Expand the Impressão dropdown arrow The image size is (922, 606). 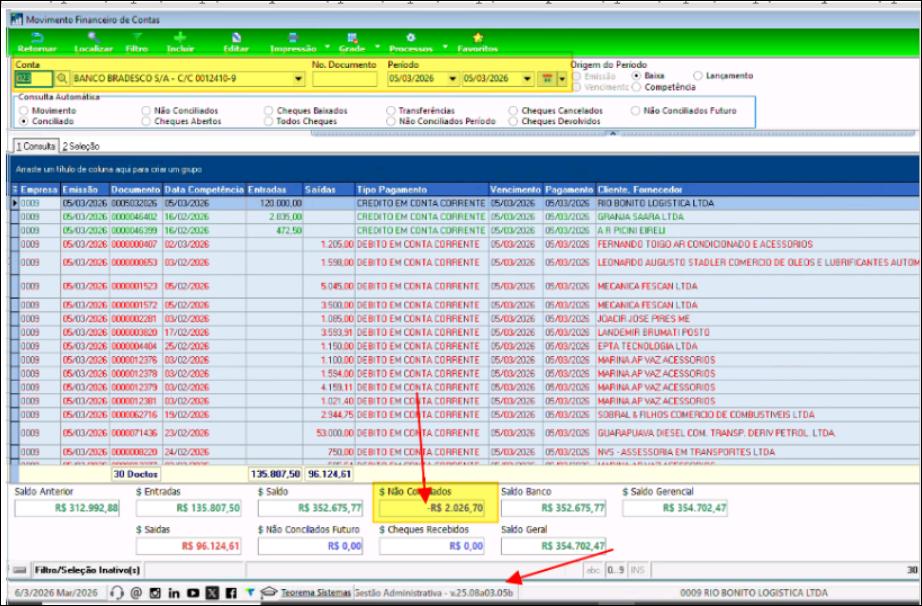click(327, 46)
